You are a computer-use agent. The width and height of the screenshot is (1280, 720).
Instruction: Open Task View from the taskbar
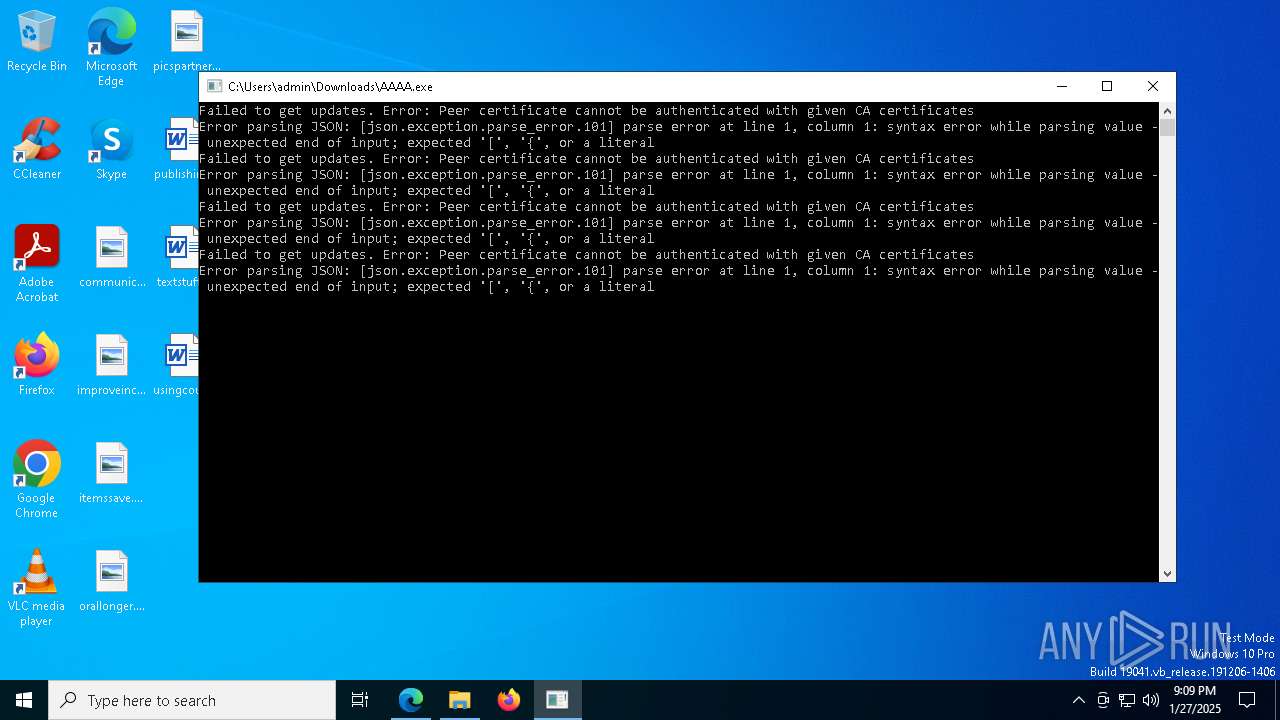(360, 700)
